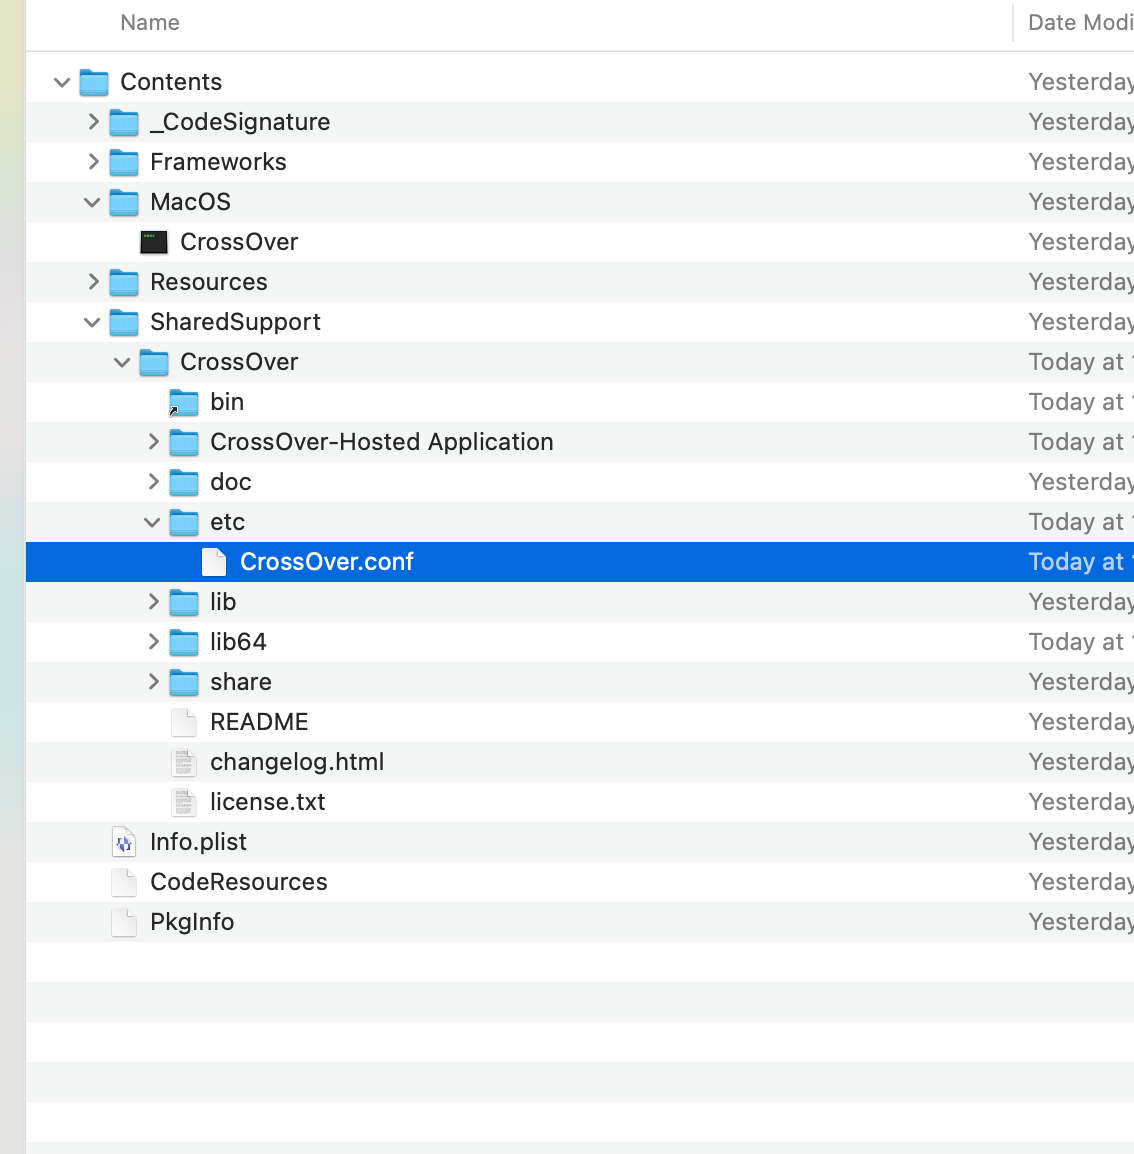
Task: Expand the doc folder chevron
Action: click(x=153, y=481)
